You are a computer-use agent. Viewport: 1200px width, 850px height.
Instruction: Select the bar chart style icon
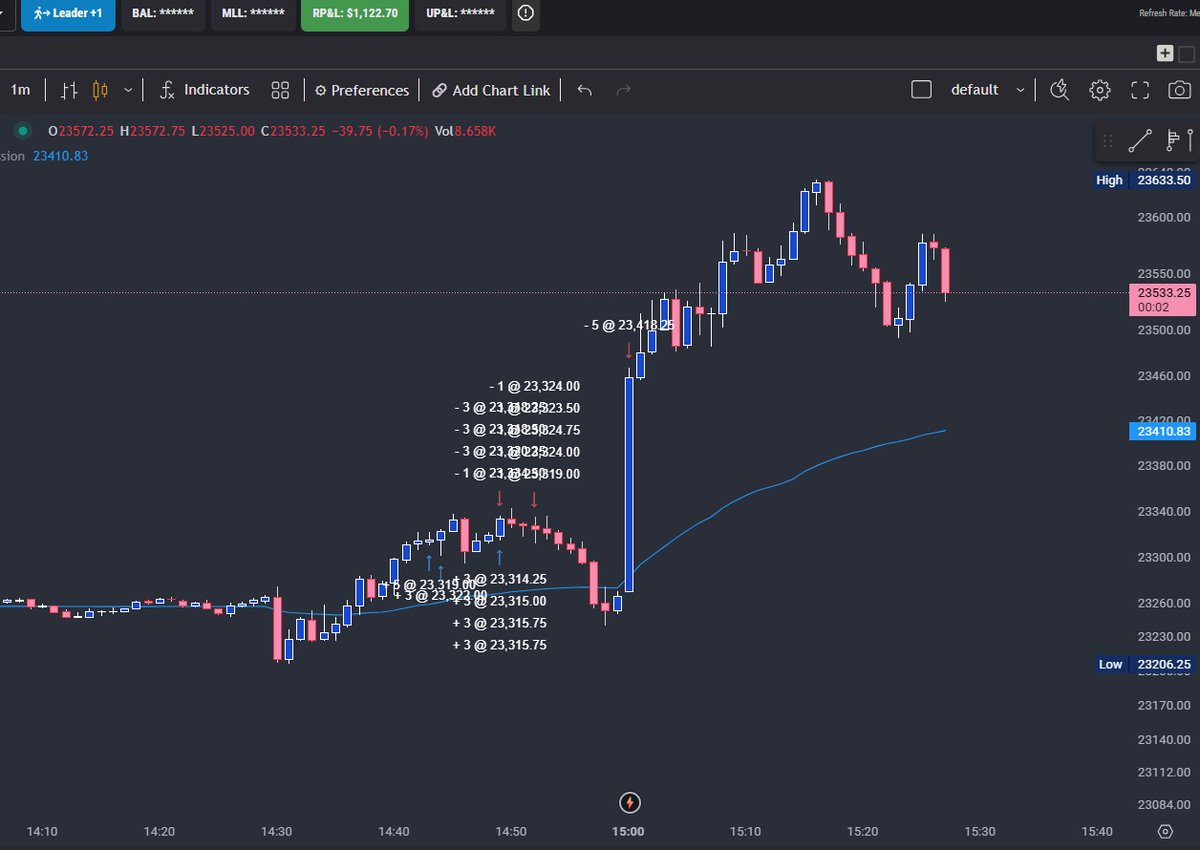[x=69, y=90]
